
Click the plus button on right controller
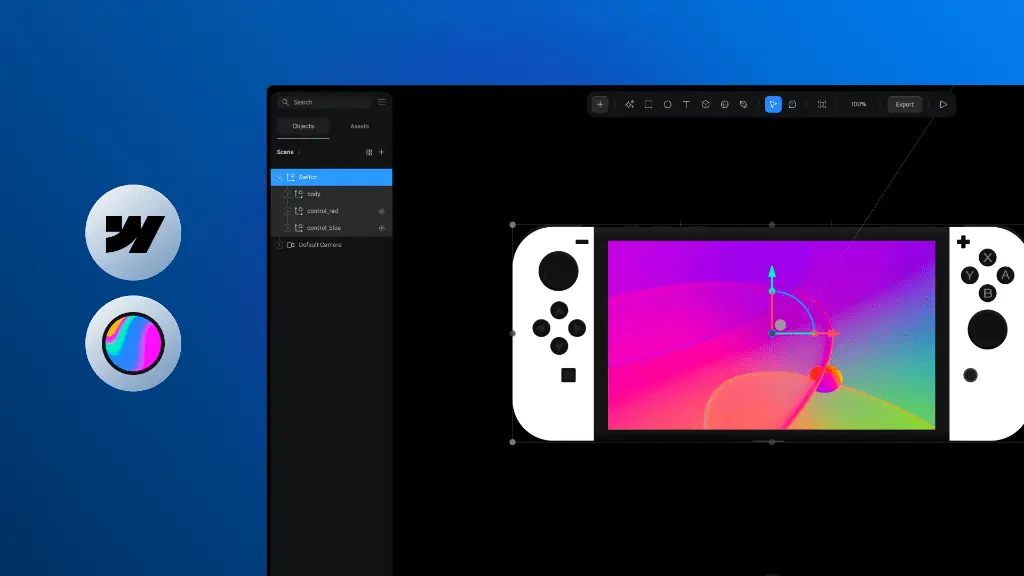tap(963, 242)
